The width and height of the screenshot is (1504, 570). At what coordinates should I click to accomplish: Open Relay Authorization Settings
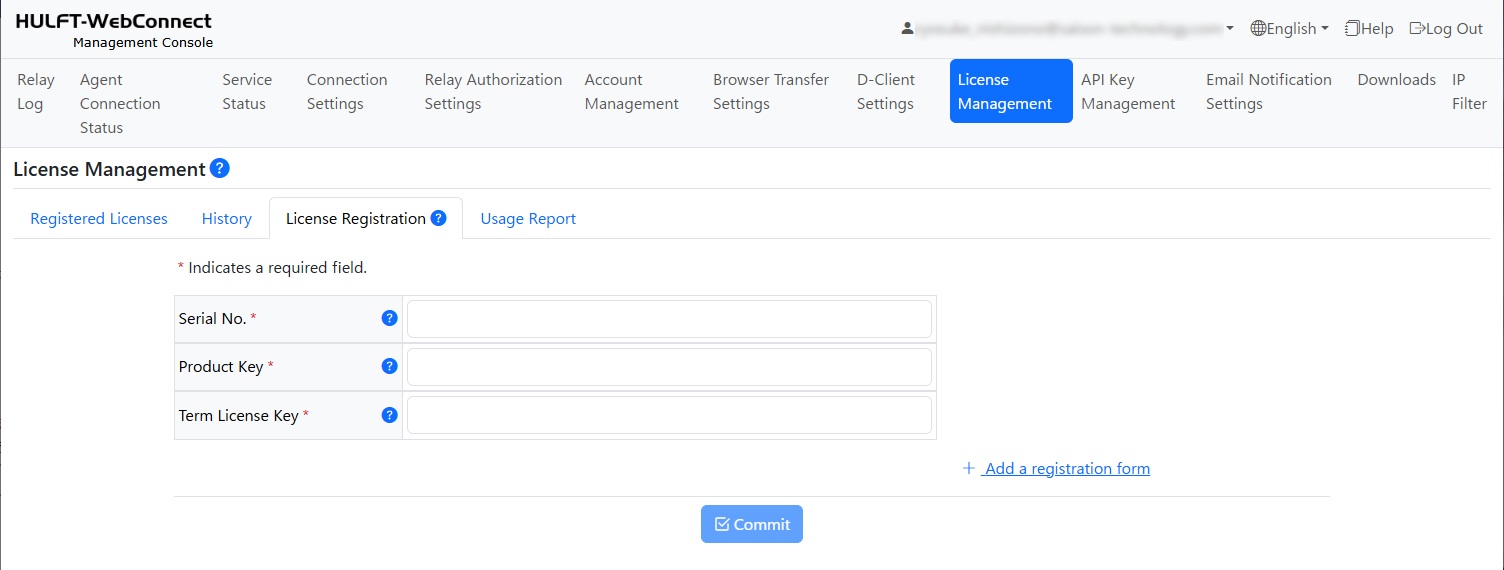(493, 91)
